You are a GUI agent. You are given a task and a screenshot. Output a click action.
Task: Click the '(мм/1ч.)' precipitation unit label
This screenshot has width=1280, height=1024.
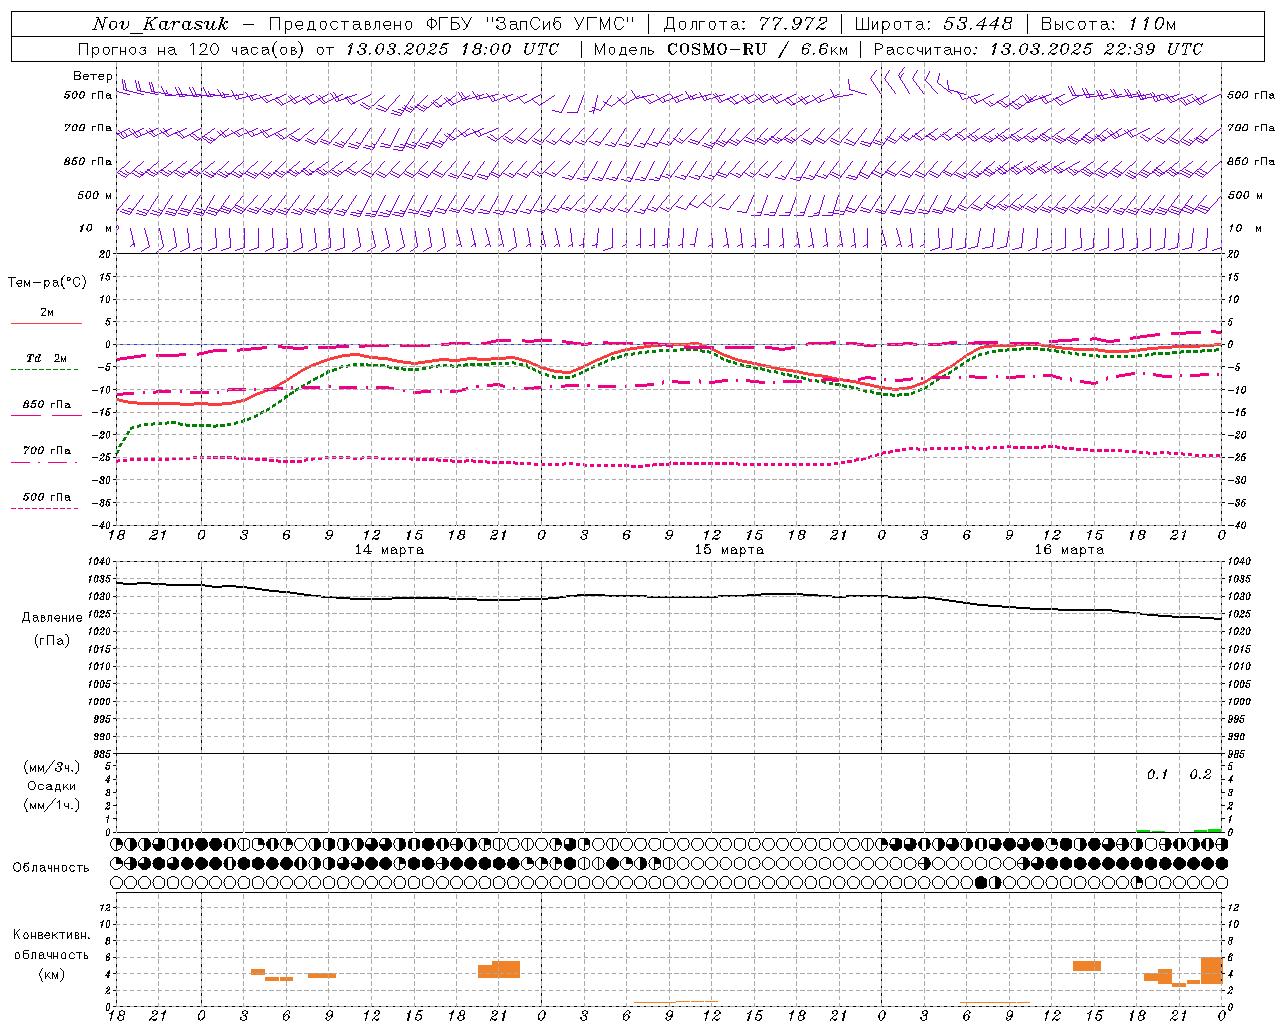[52, 805]
